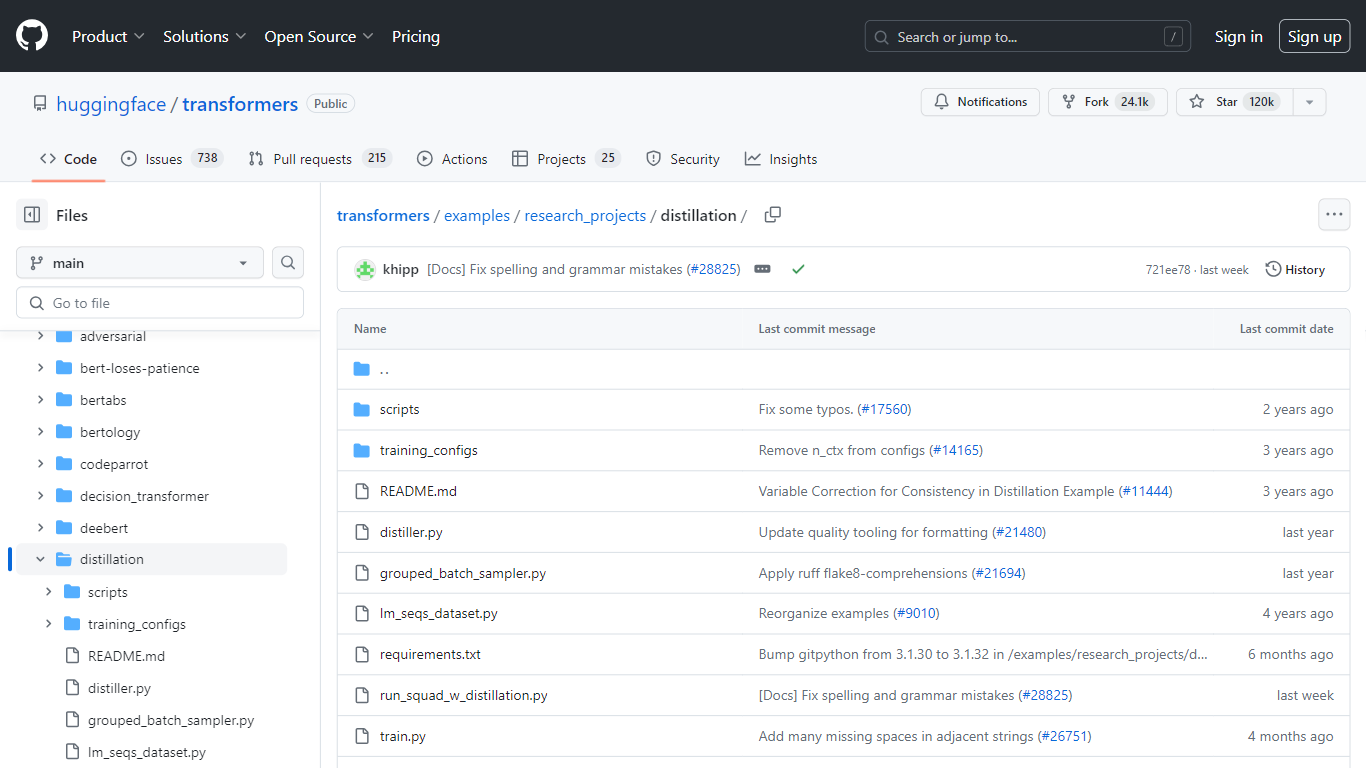Click the slash shortcut icon in search
This screenshot has height=768, width=1366.
point(1174,37)
